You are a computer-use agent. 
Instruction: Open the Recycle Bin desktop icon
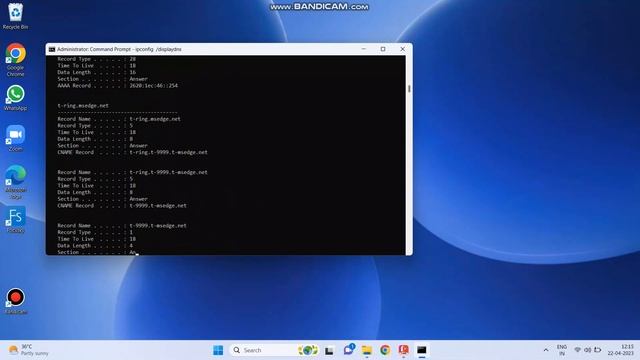click(x=16, y=16)
